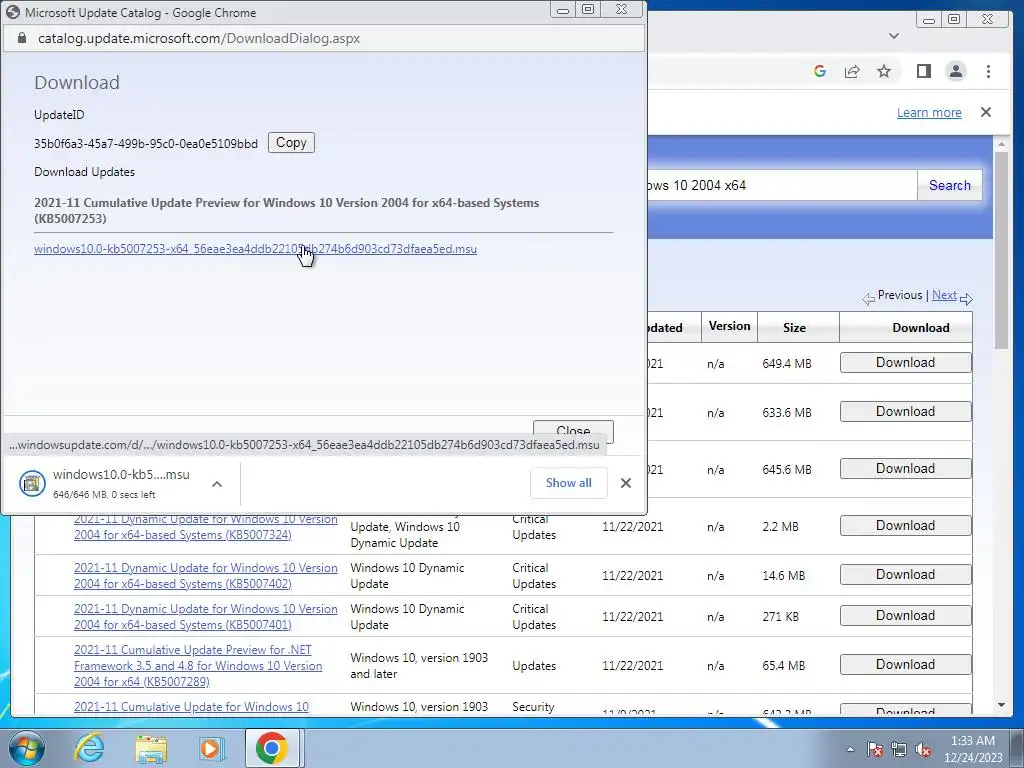Share this page via toolbar share icon
Image resolution: width=1024 pixels, height=768 pixels.
pyautogui.click(x=852, y=71)
